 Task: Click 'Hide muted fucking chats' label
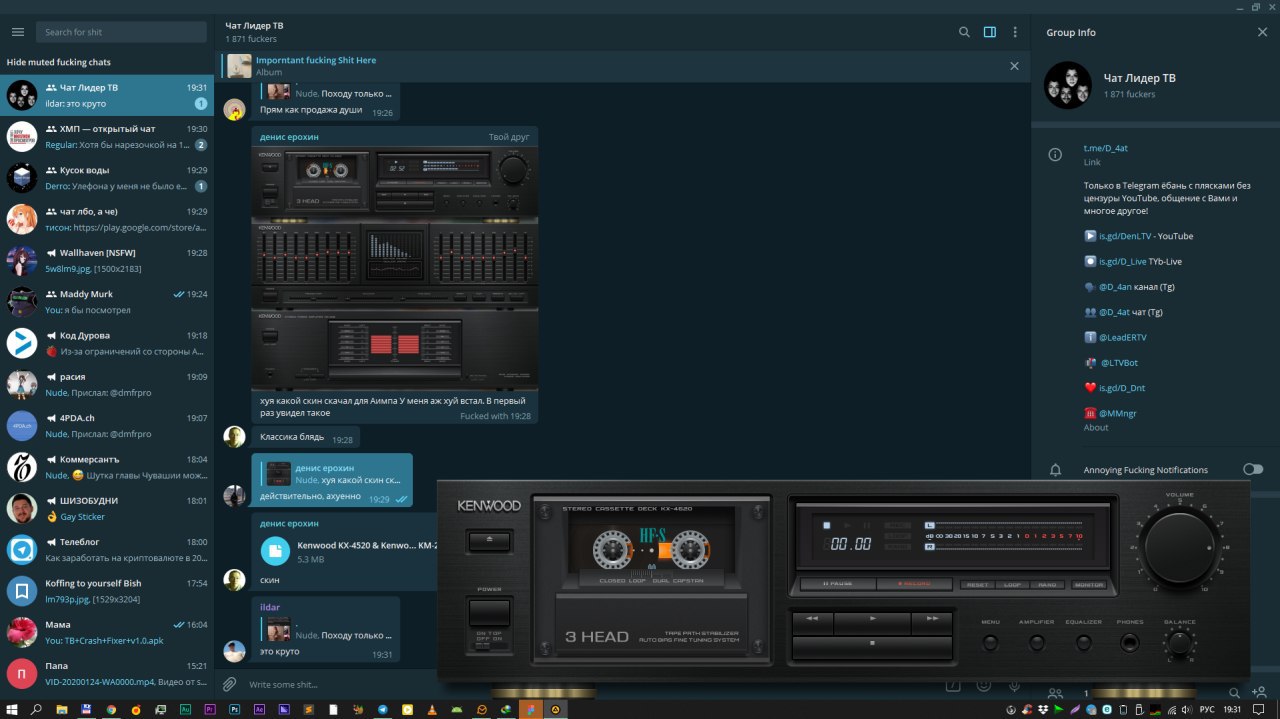click(x=58, y=62)
